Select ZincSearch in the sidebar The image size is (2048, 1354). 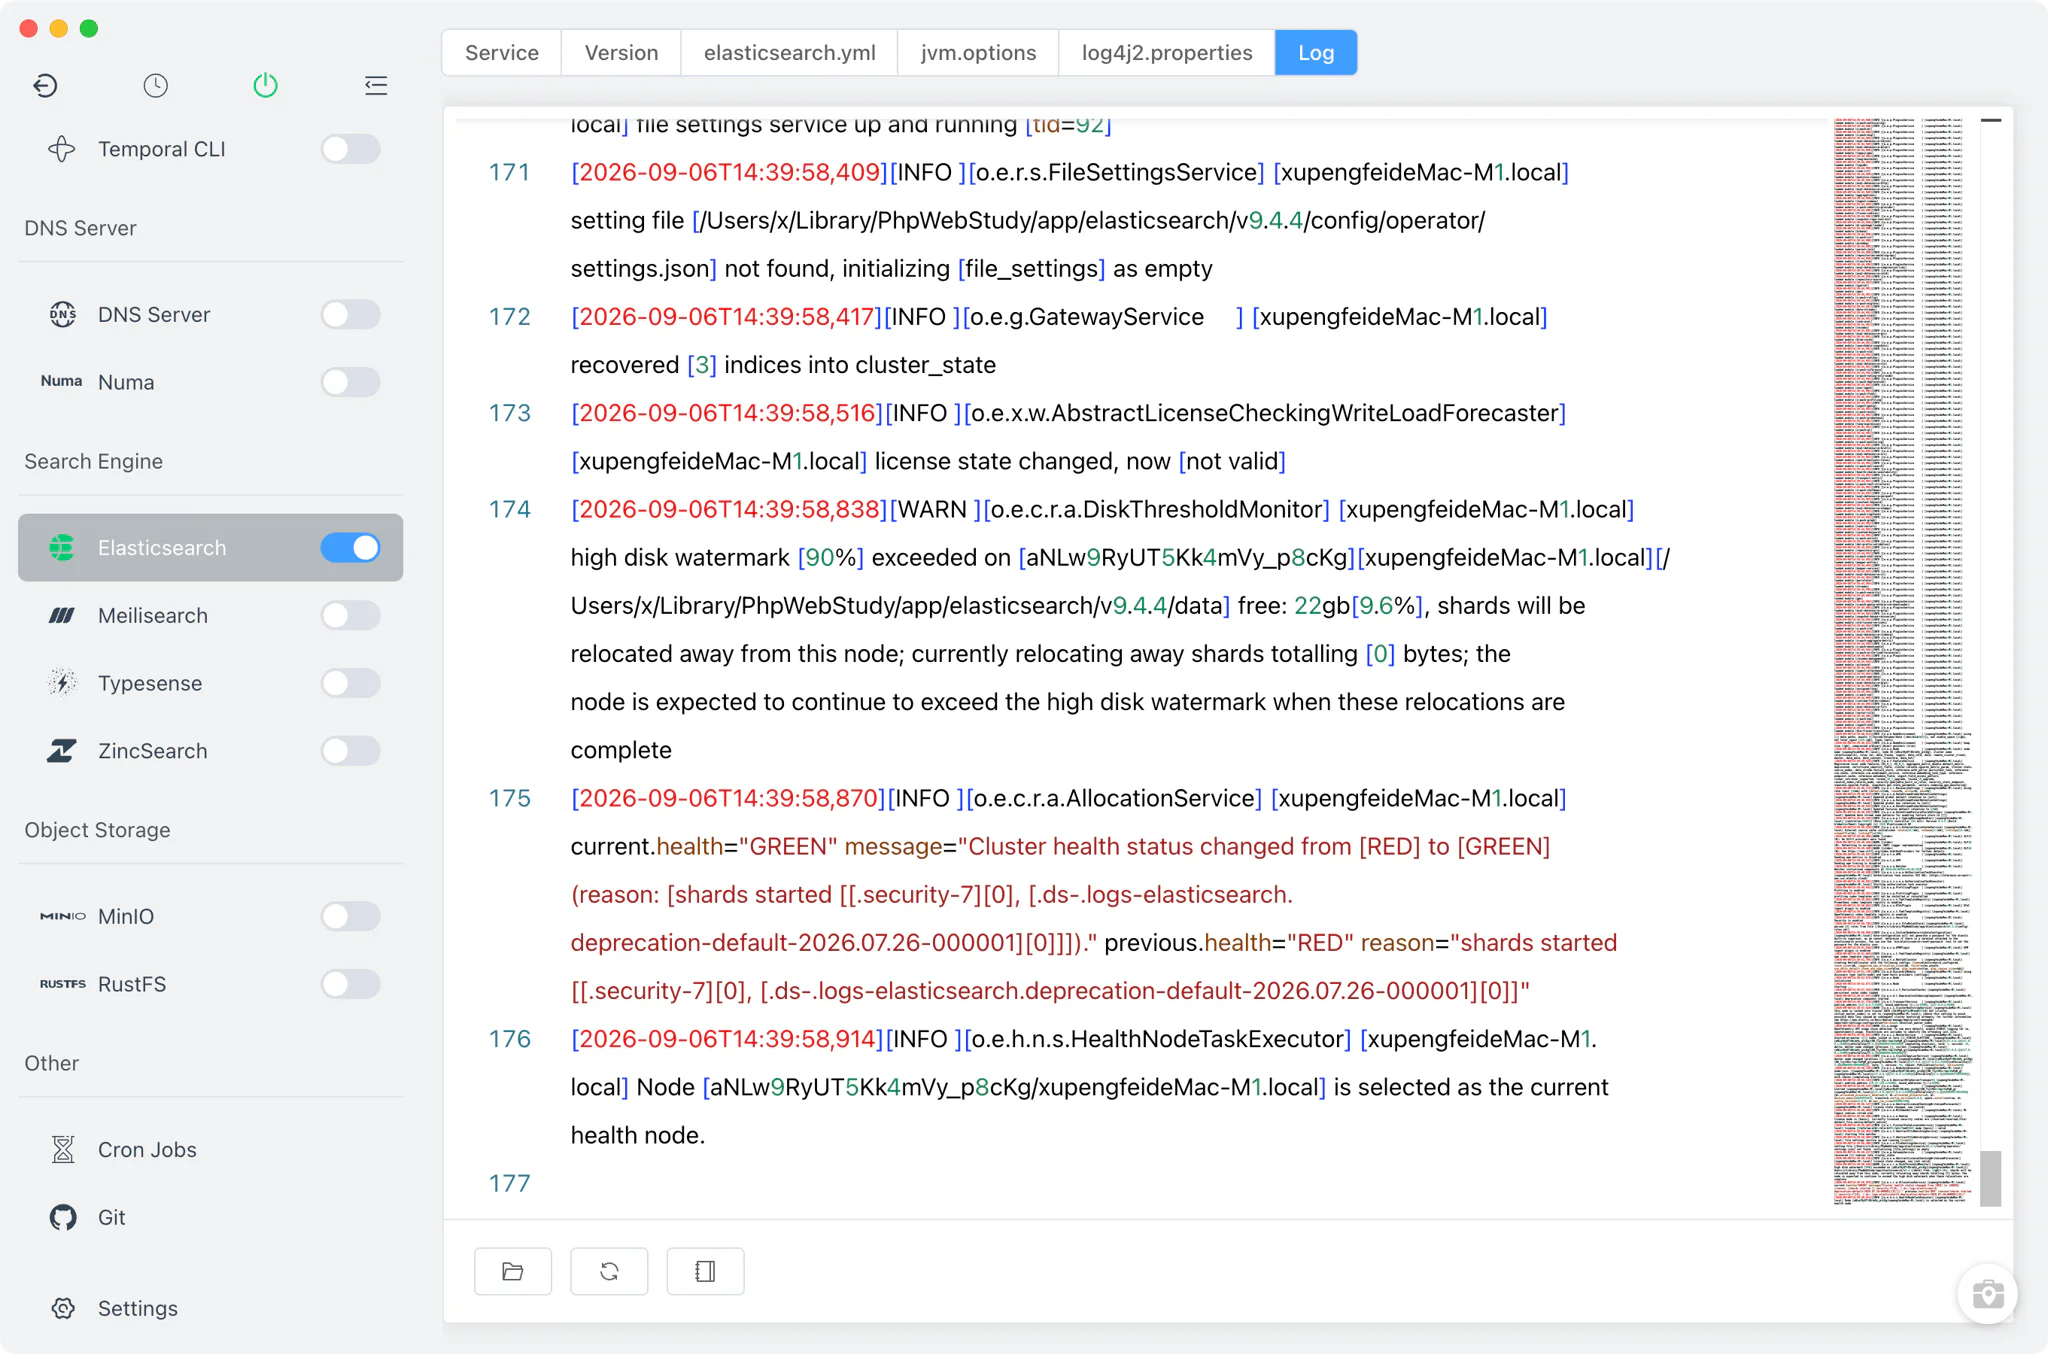[x=210, y=750]
